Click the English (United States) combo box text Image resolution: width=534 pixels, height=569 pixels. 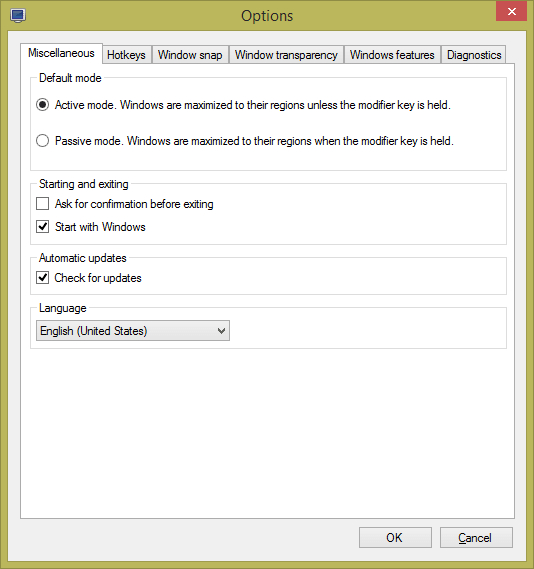click(x=94, y=331)
